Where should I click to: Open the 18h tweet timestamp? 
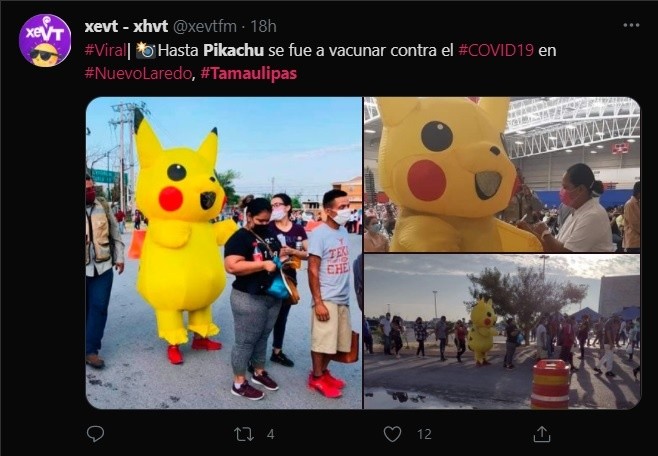(x=264, y=26)
